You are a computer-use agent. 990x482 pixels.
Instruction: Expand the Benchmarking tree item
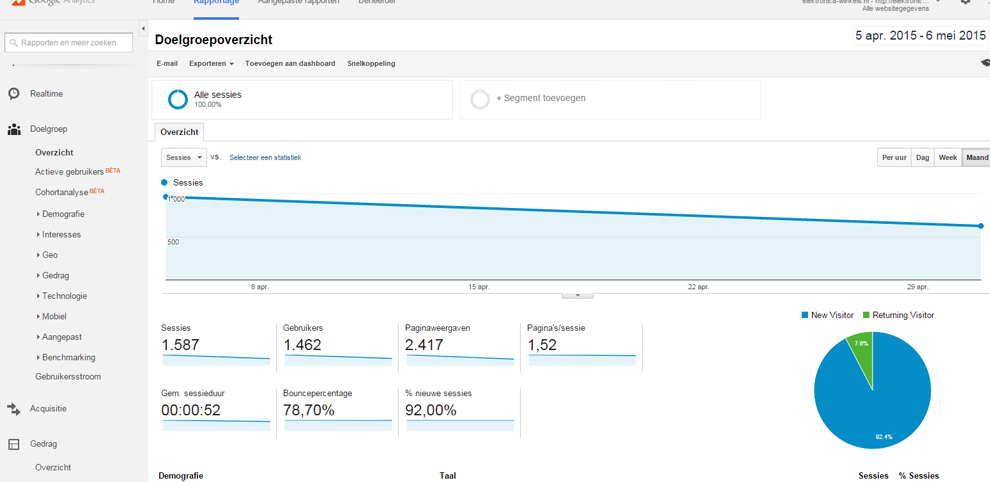[x=39, y=358]
